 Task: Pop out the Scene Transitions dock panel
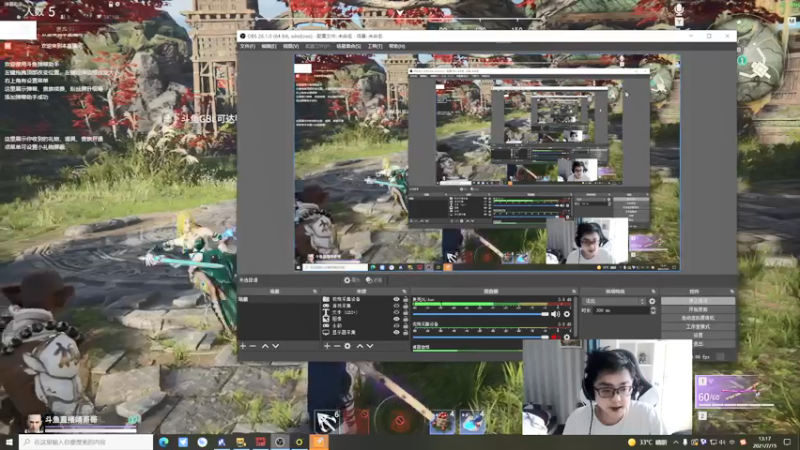point(653,291)
